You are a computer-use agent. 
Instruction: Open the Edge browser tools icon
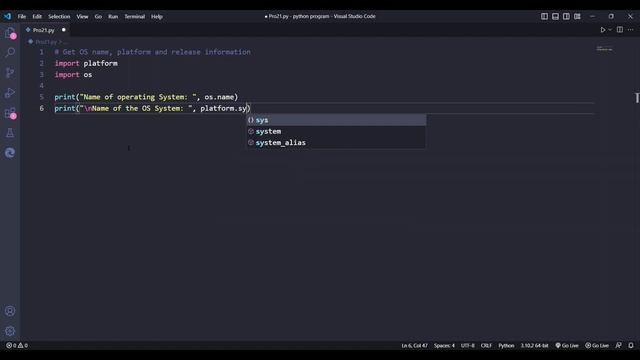point(10,153)
